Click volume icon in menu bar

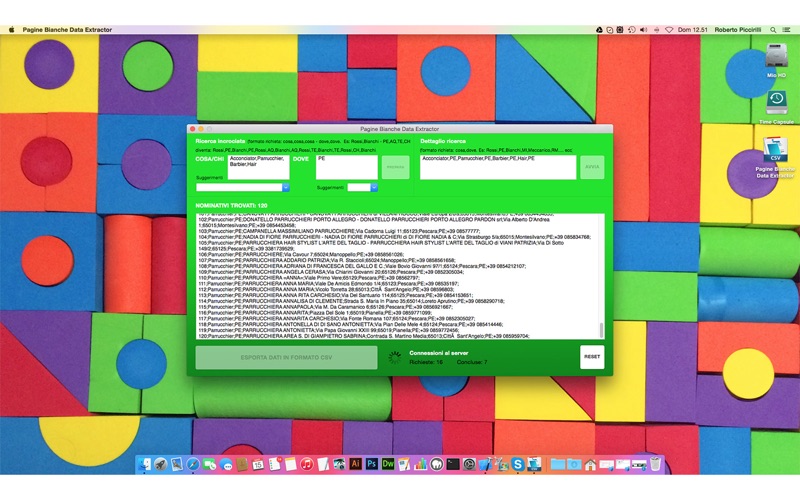(644, 30)
